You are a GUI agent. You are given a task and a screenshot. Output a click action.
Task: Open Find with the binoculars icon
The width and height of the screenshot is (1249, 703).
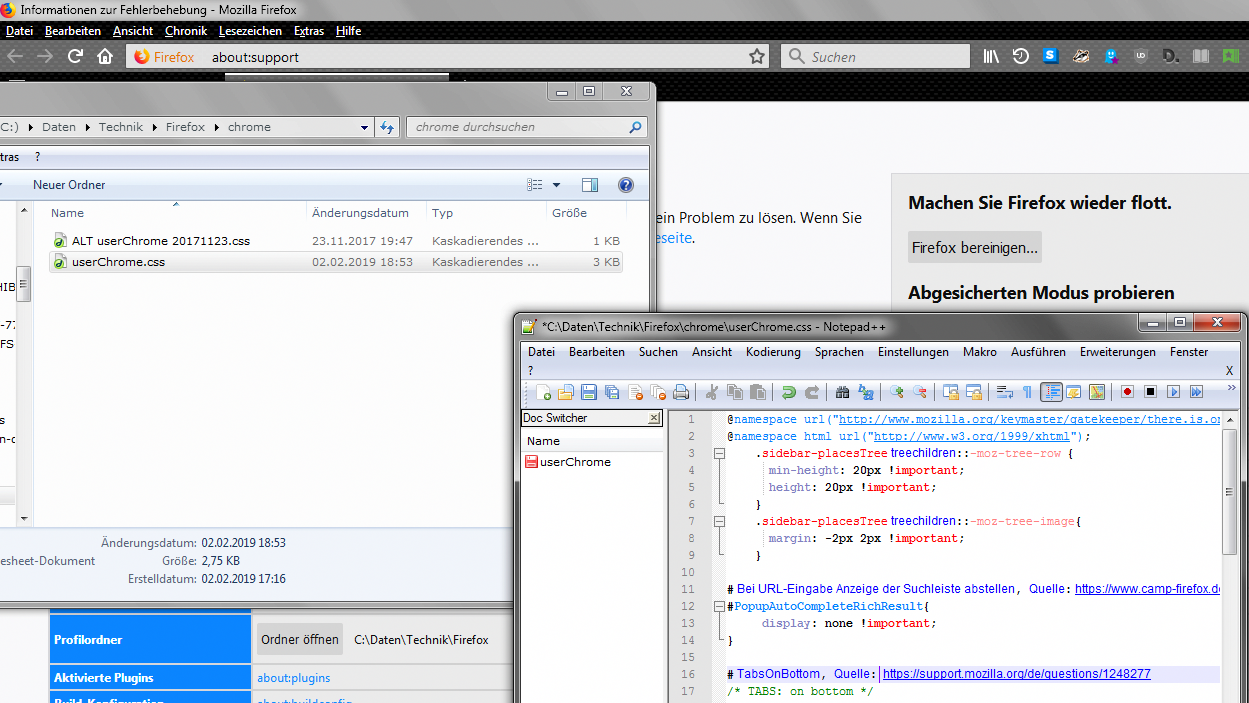(842, 392)
